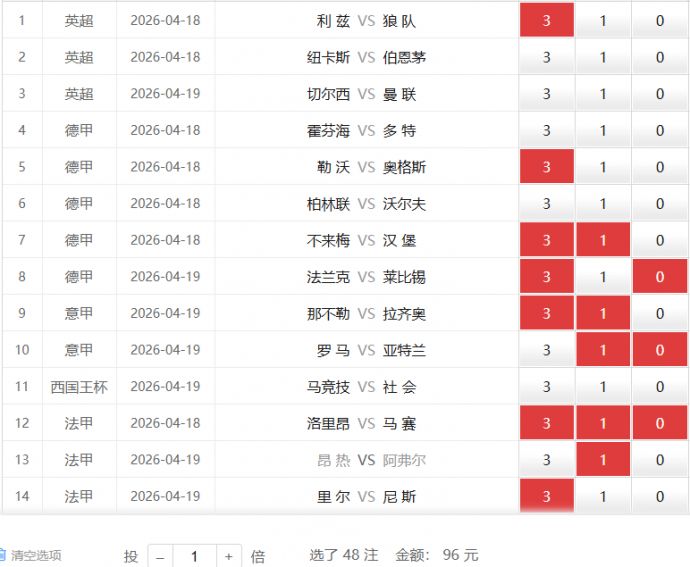Select draw 1 for 马竞技 vs 社会
Viewport: 690px width, 567px height.
[x=603, y=387]
